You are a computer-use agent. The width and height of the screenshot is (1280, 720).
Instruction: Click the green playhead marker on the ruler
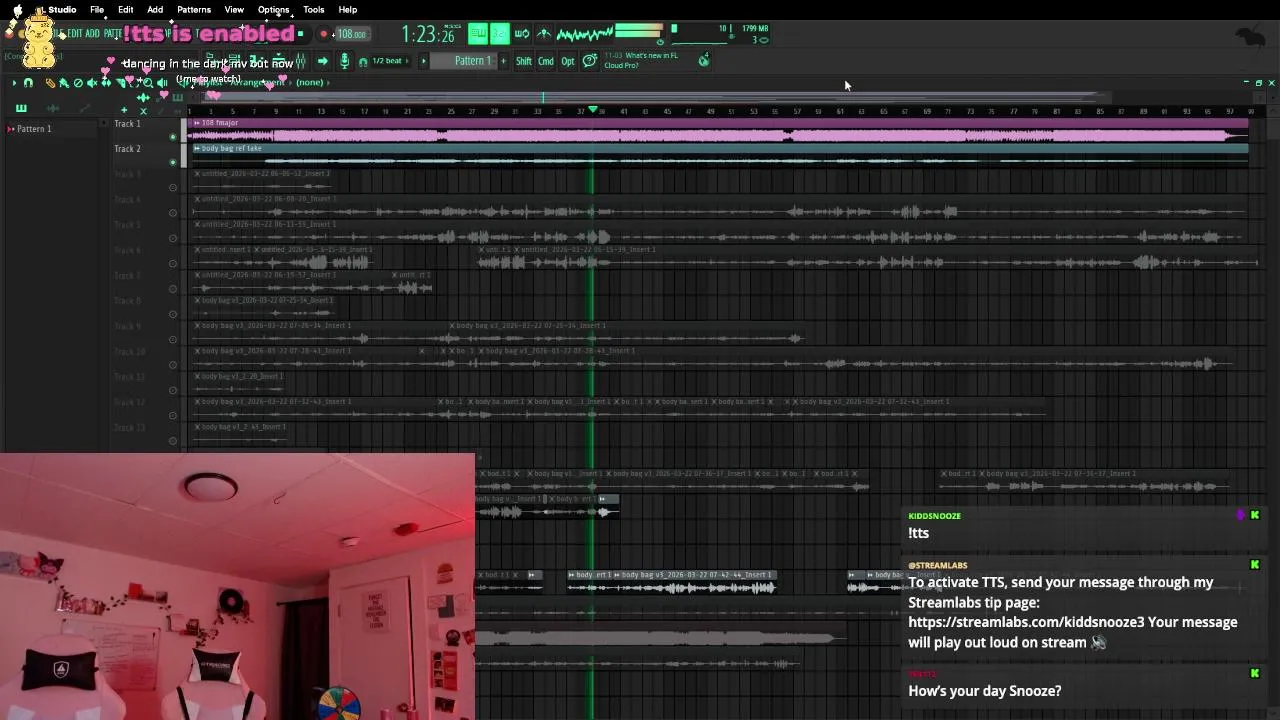593,109
